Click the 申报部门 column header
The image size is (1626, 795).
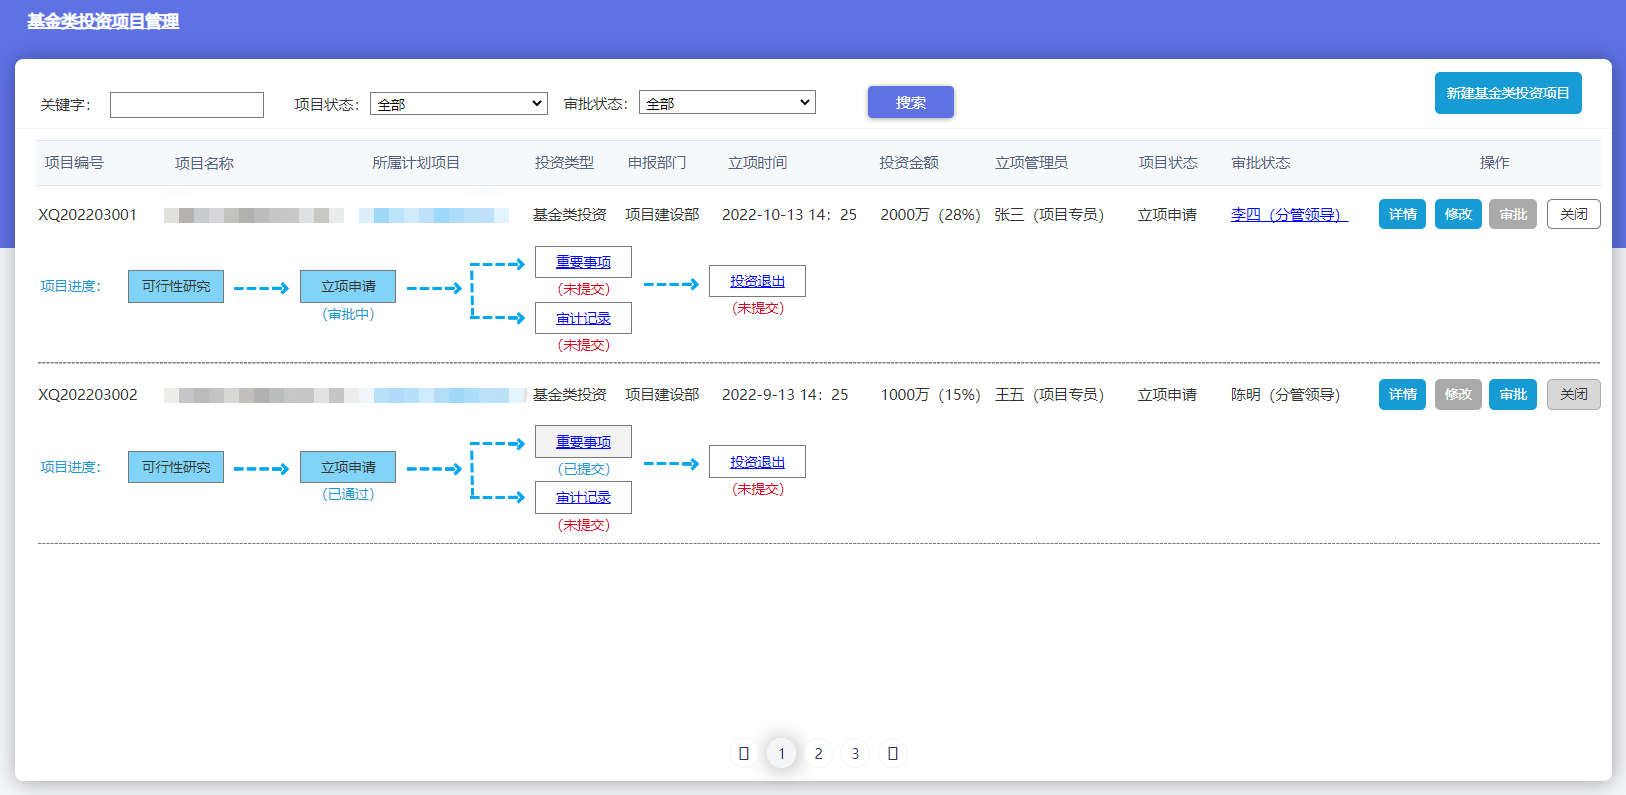click(x=657, y=162)
